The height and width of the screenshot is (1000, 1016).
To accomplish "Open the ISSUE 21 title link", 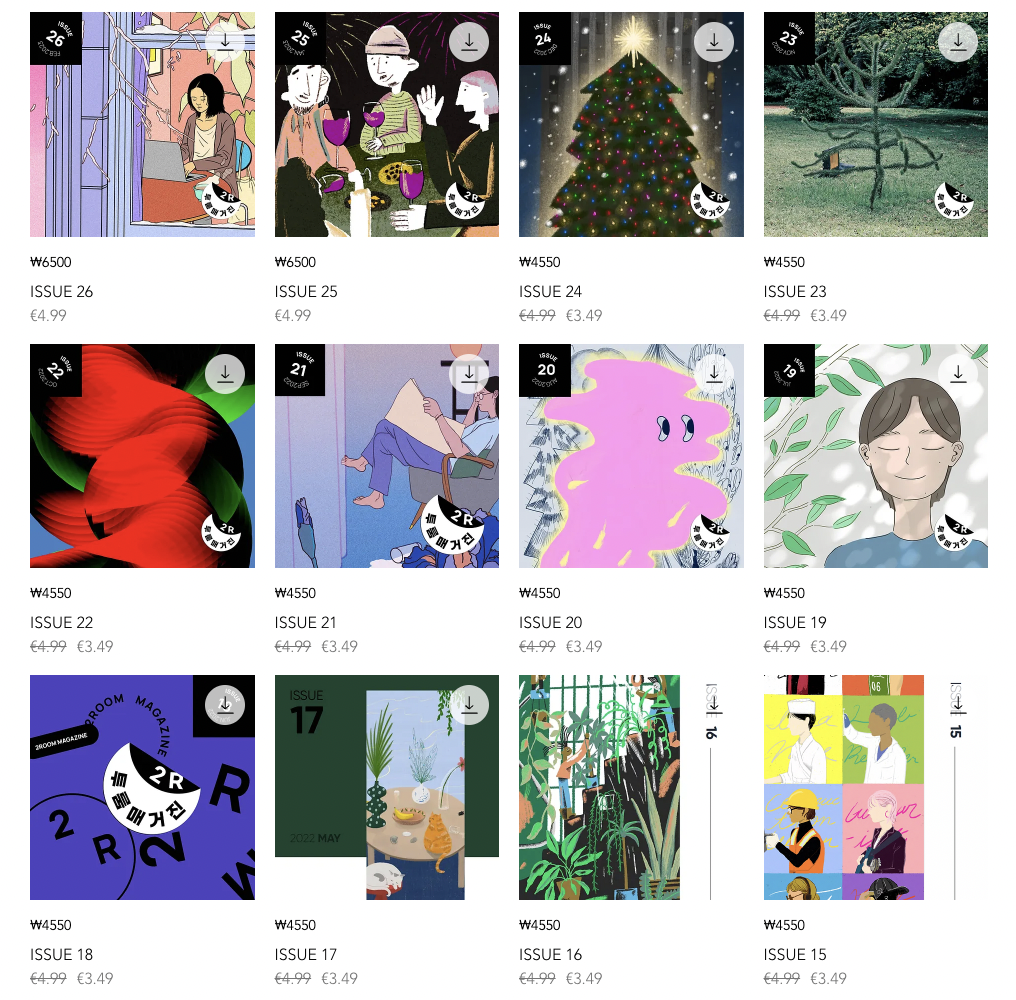I will pos(305,623).
